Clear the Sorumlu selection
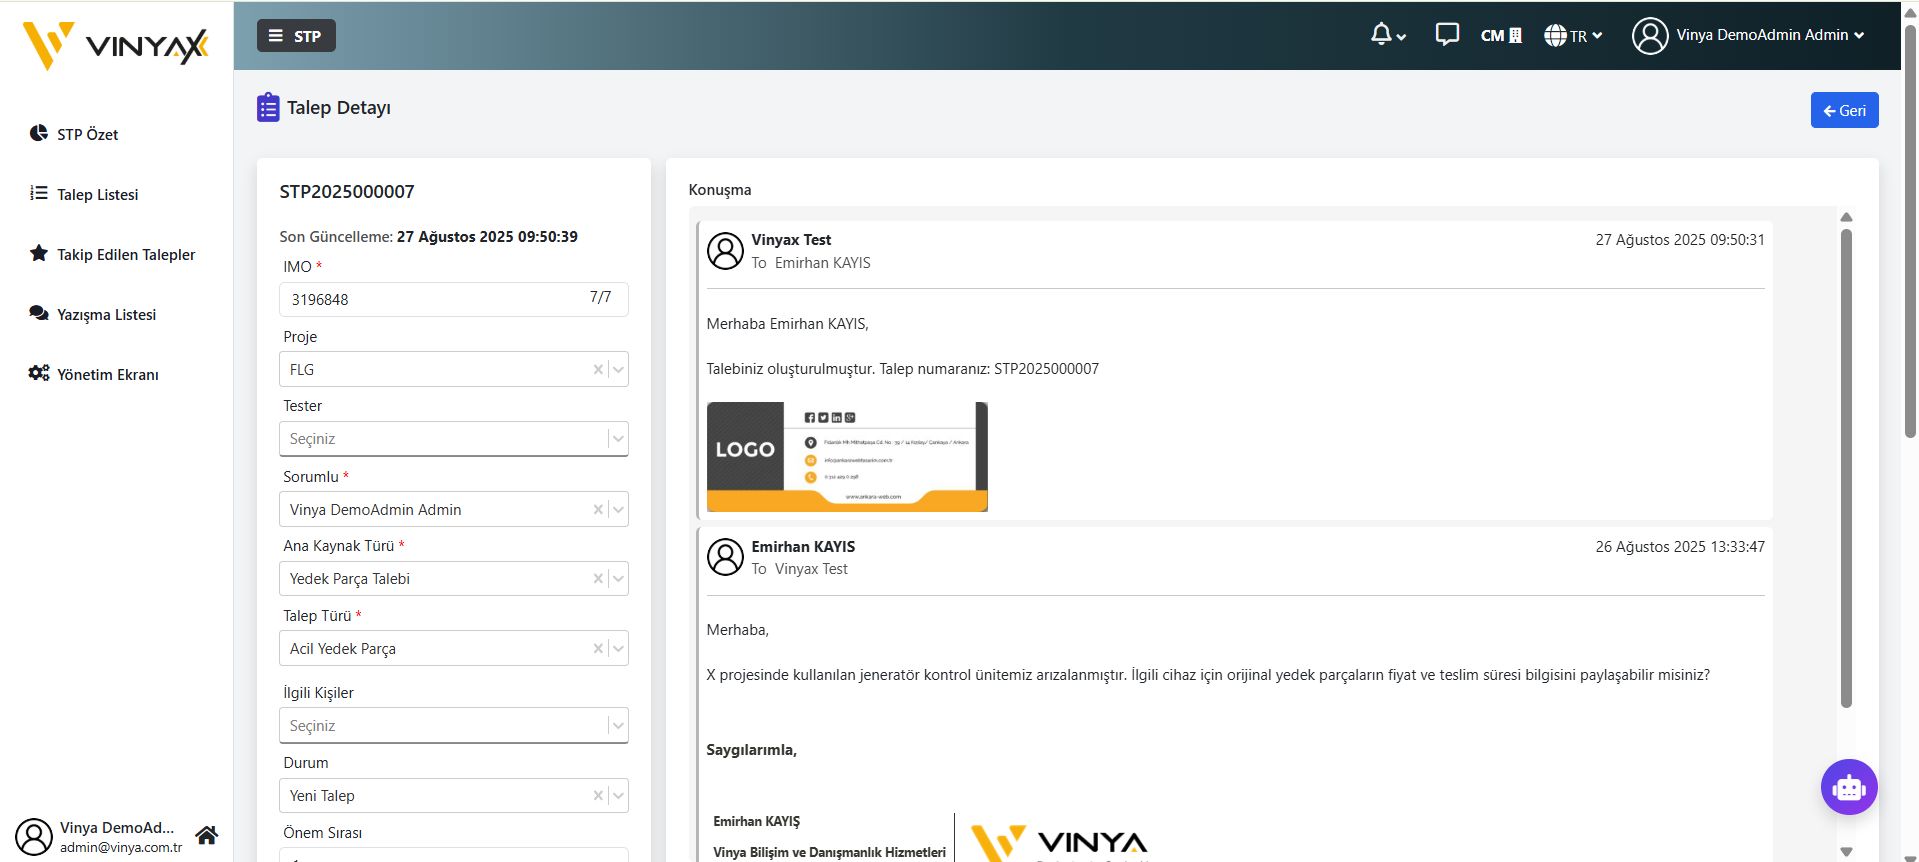This screenshot has width=1919, height=862. (x=598, y=510)
